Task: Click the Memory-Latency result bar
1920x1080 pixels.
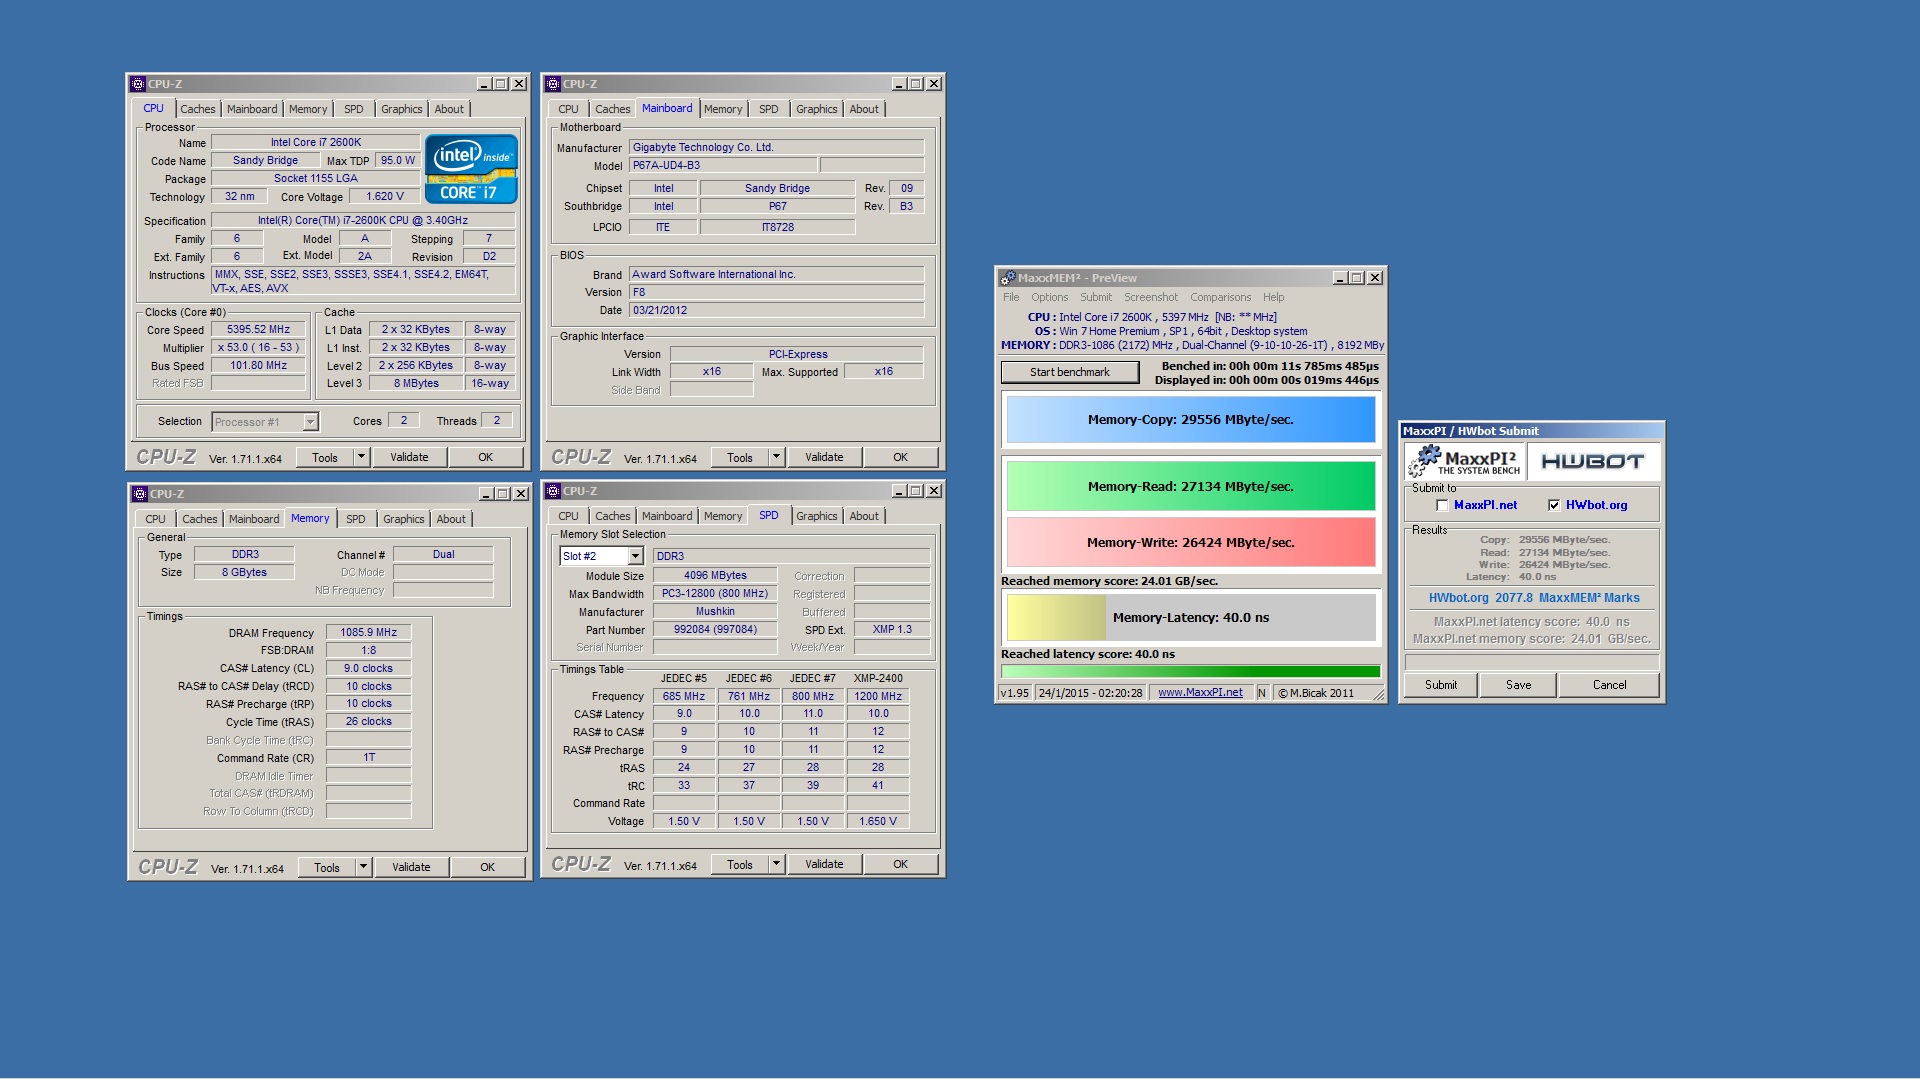Action: click(1190, 618)
